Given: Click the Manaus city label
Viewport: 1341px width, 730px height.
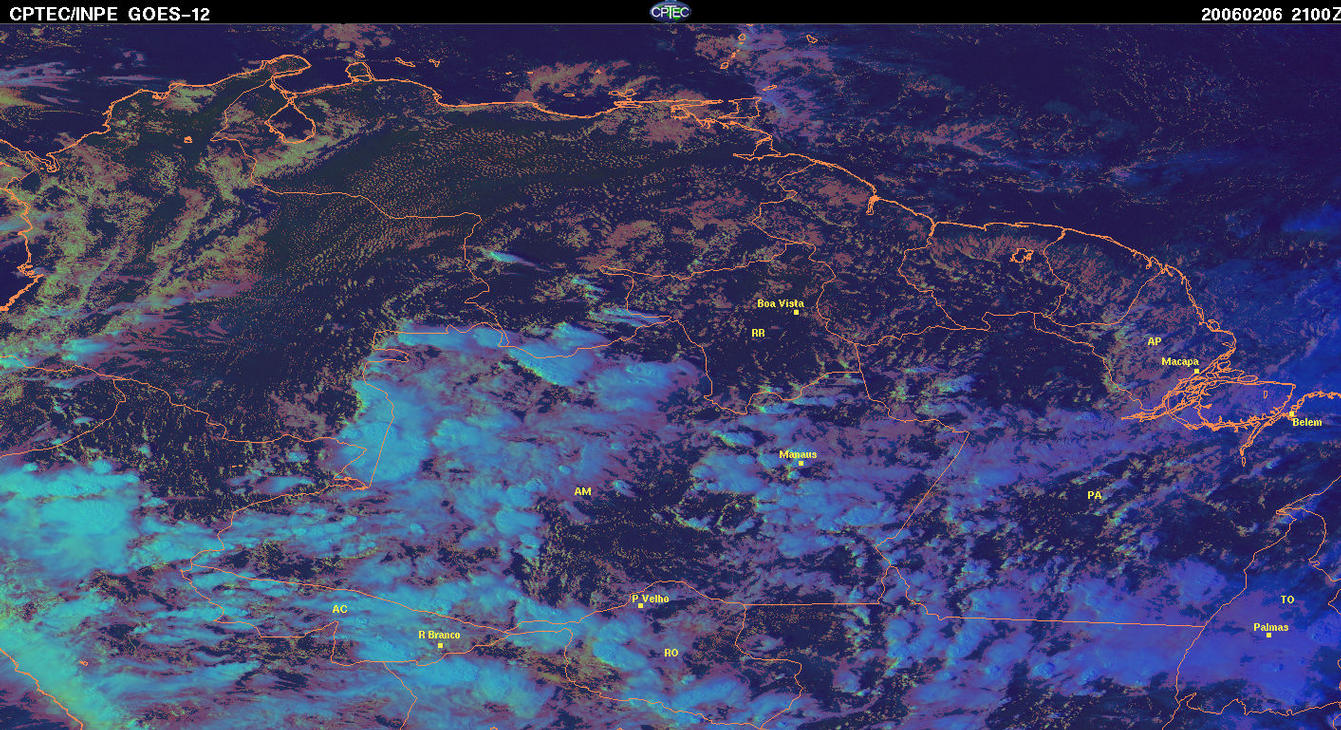Looking at the screenshot, I should coord(798,454).
